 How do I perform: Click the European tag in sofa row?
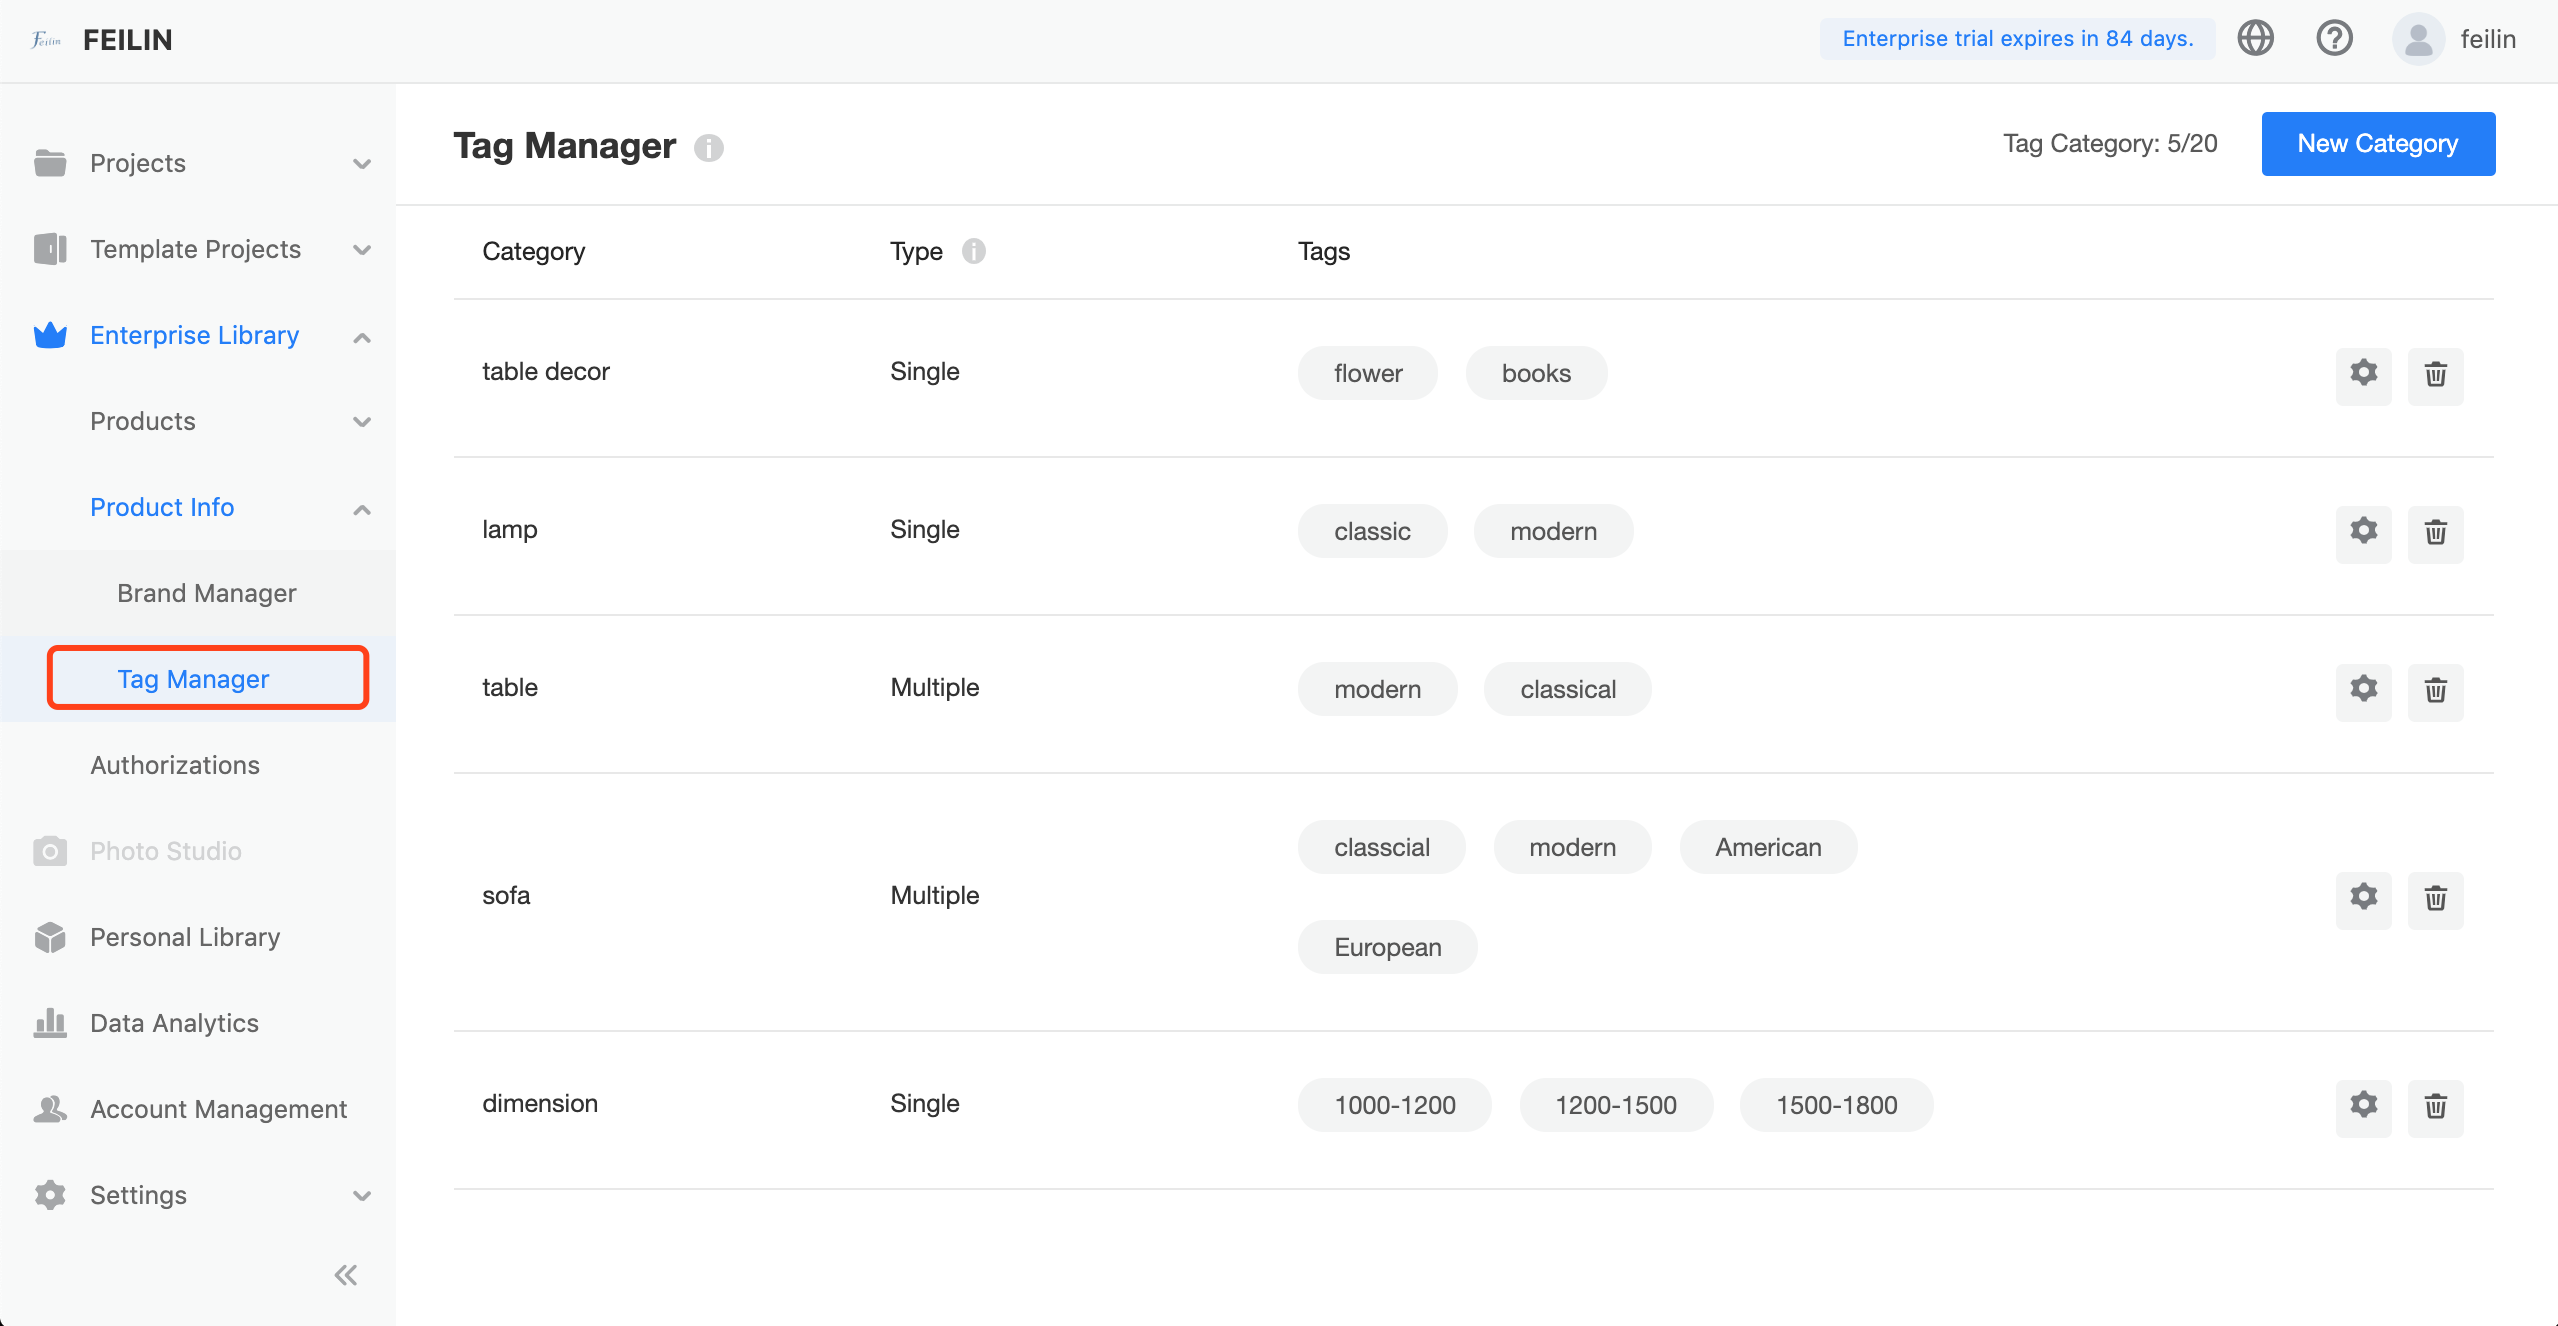1387,947
